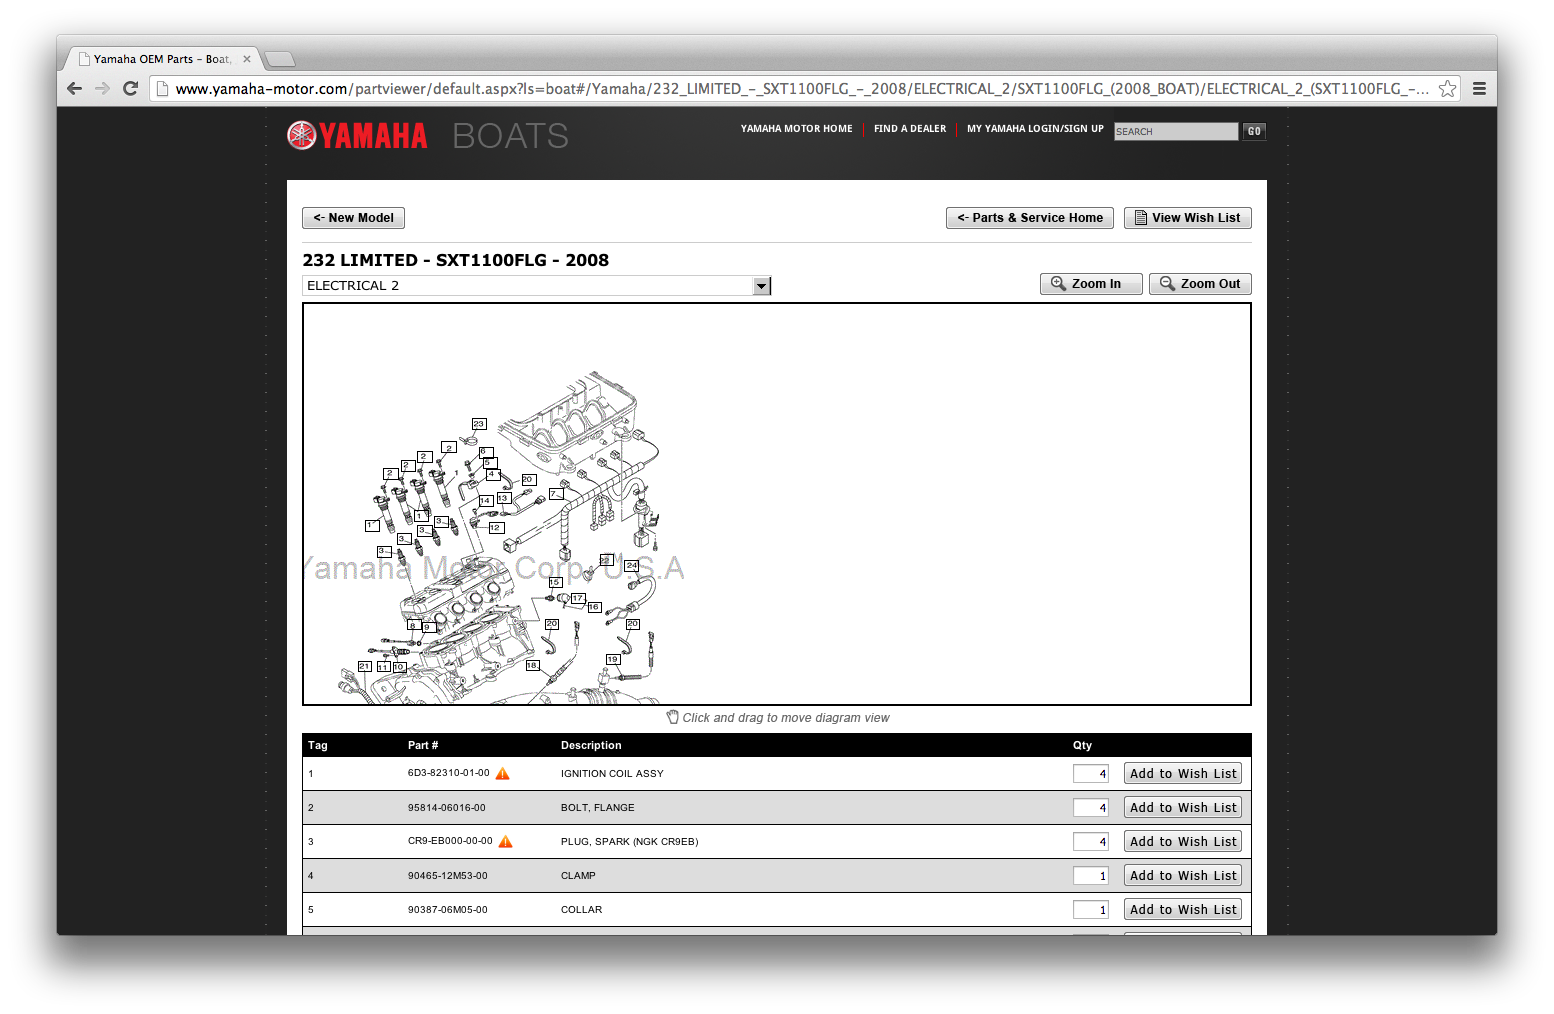1554x1014 pixels.
Task: Add CLAMP part to Wish List
Action: point(1182,876)
